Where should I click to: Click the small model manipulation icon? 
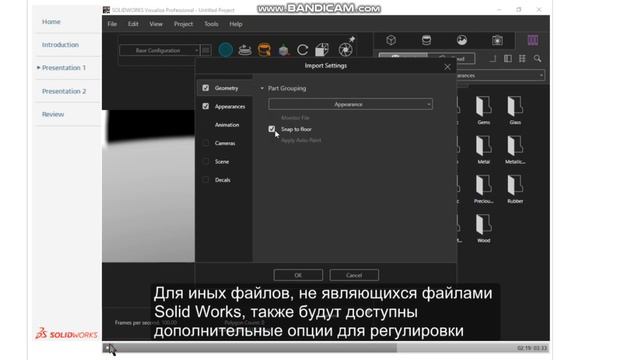(x=284, y=50)
